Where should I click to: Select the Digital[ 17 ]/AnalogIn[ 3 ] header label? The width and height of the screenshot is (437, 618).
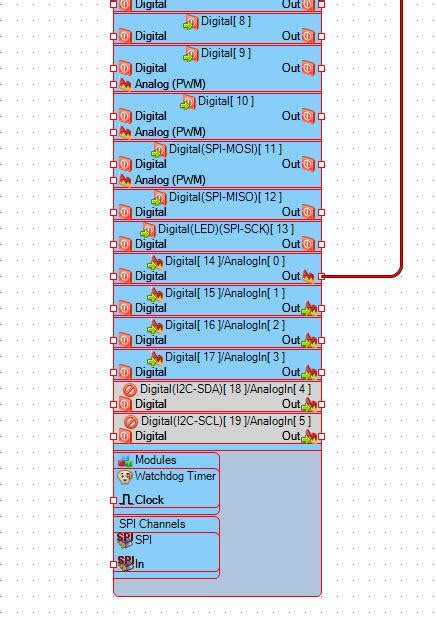tap(225, 357)
